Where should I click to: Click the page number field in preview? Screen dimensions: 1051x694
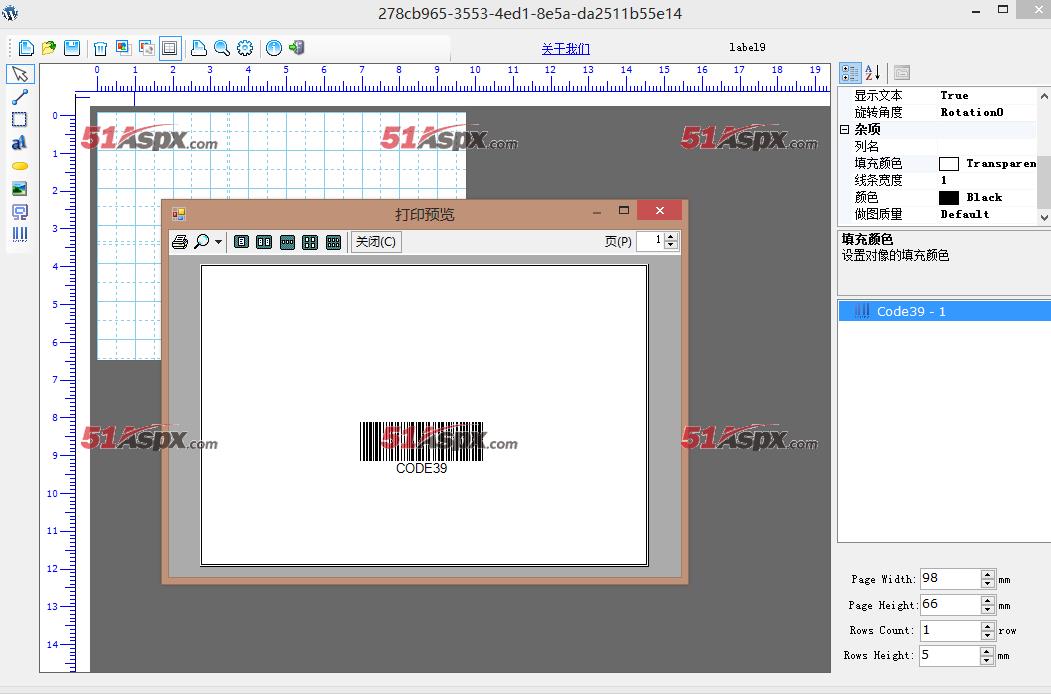tap(650, 241)
